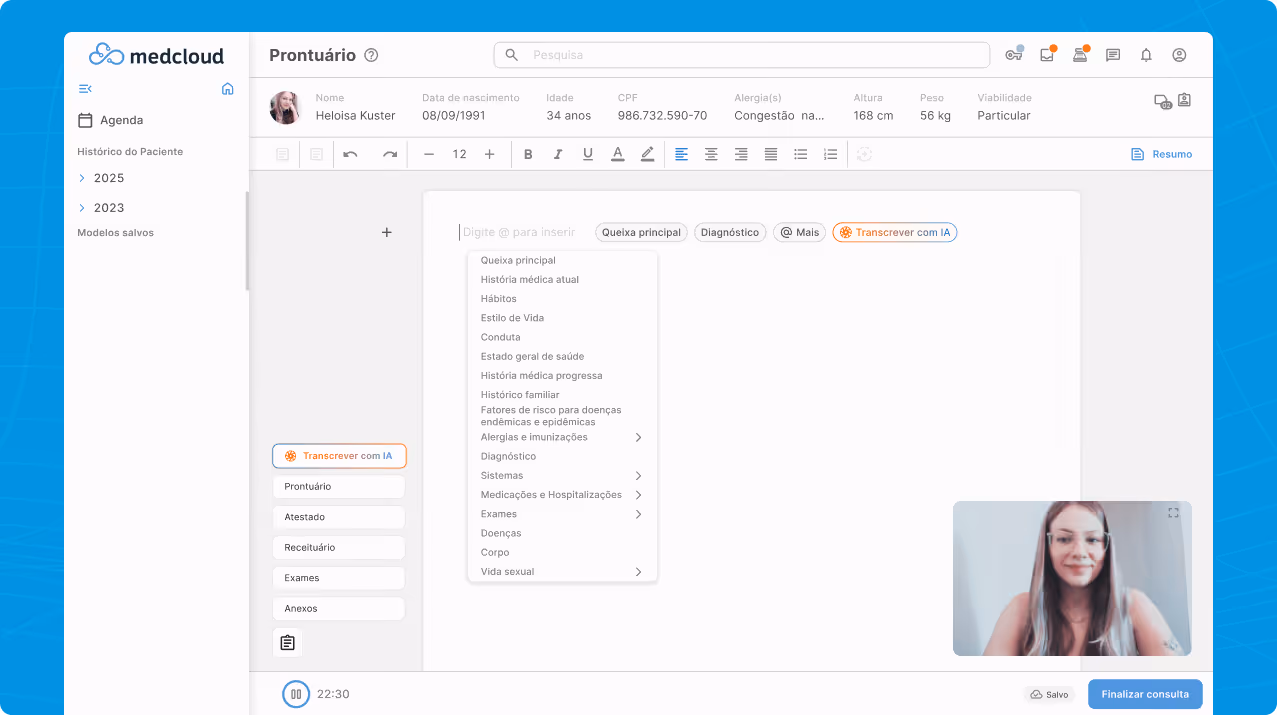
Task: Select Diagnóstico from the insert menu
Action: pyautogui.click(x=502, y=456)
